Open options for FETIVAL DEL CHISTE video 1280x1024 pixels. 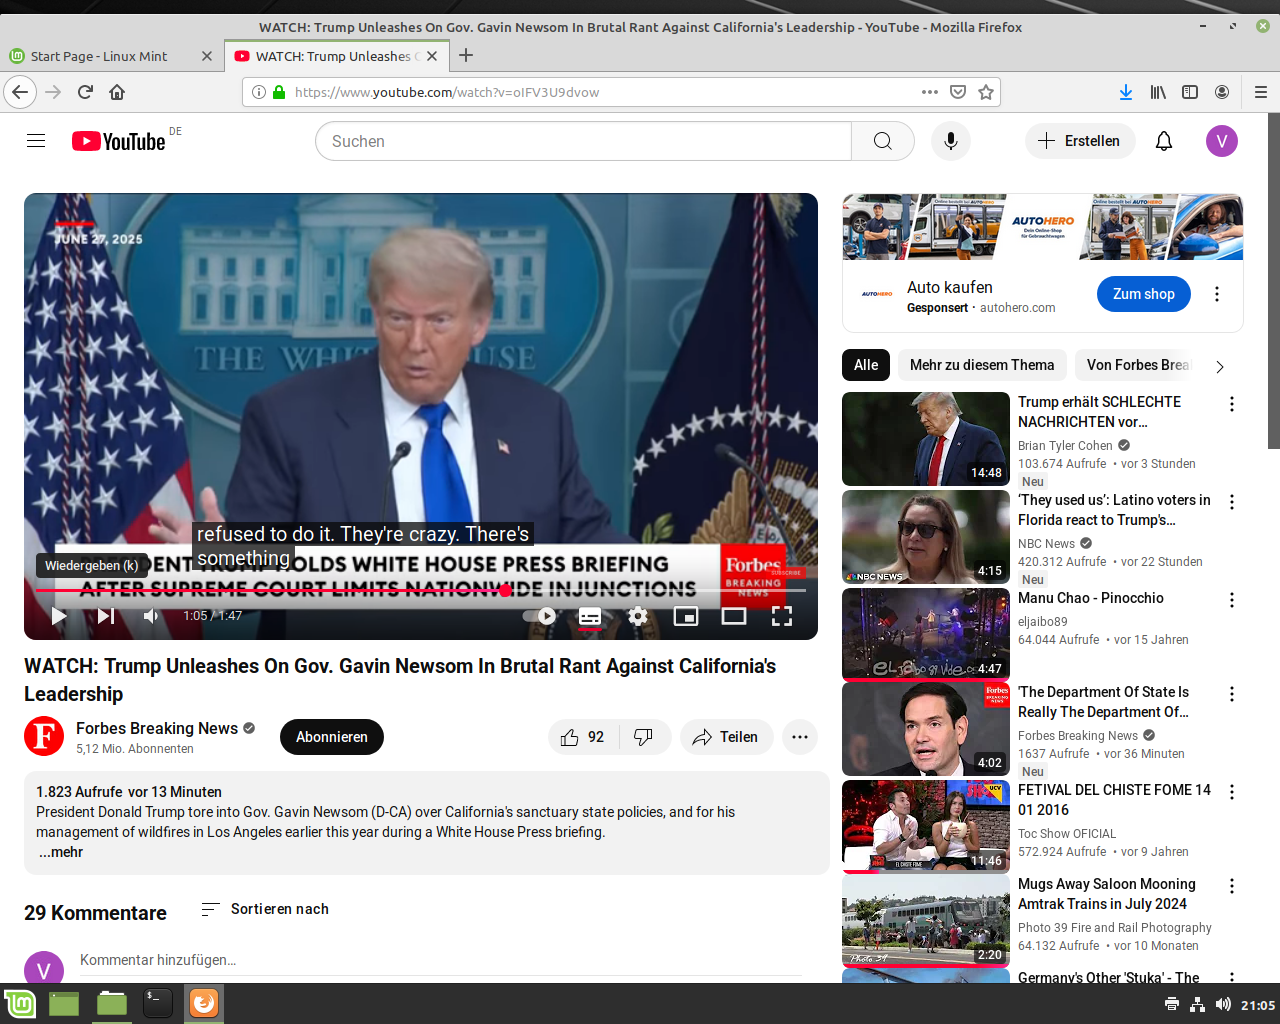coord(1232,792)
